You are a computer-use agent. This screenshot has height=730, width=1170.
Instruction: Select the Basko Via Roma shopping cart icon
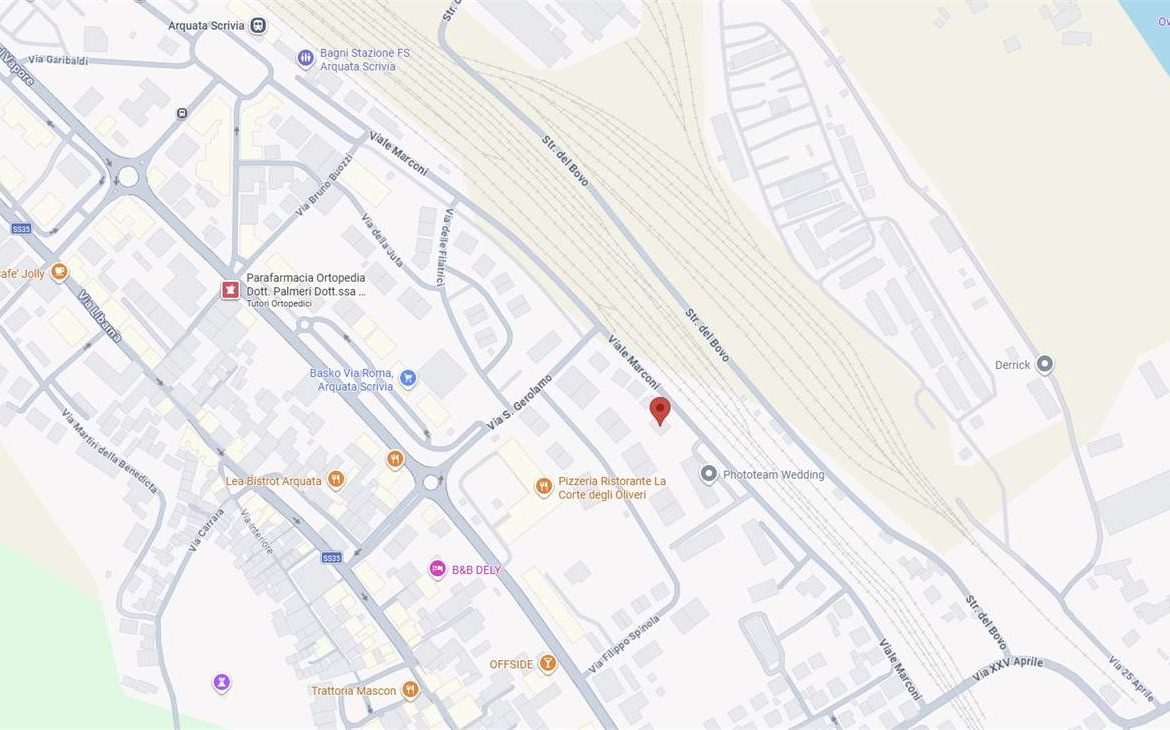[407, 378]
